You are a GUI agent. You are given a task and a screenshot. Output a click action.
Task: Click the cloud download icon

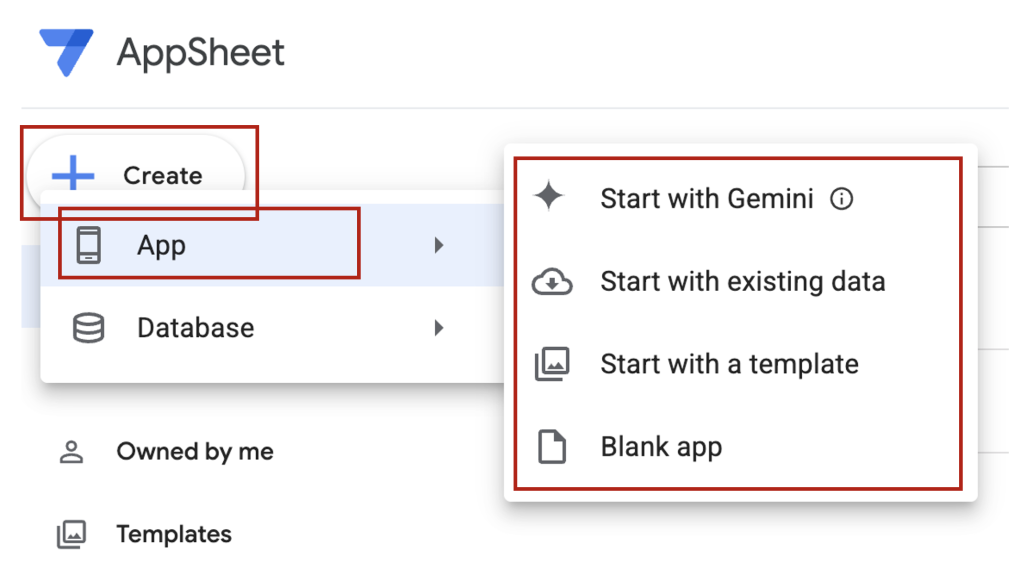[551, 282]
